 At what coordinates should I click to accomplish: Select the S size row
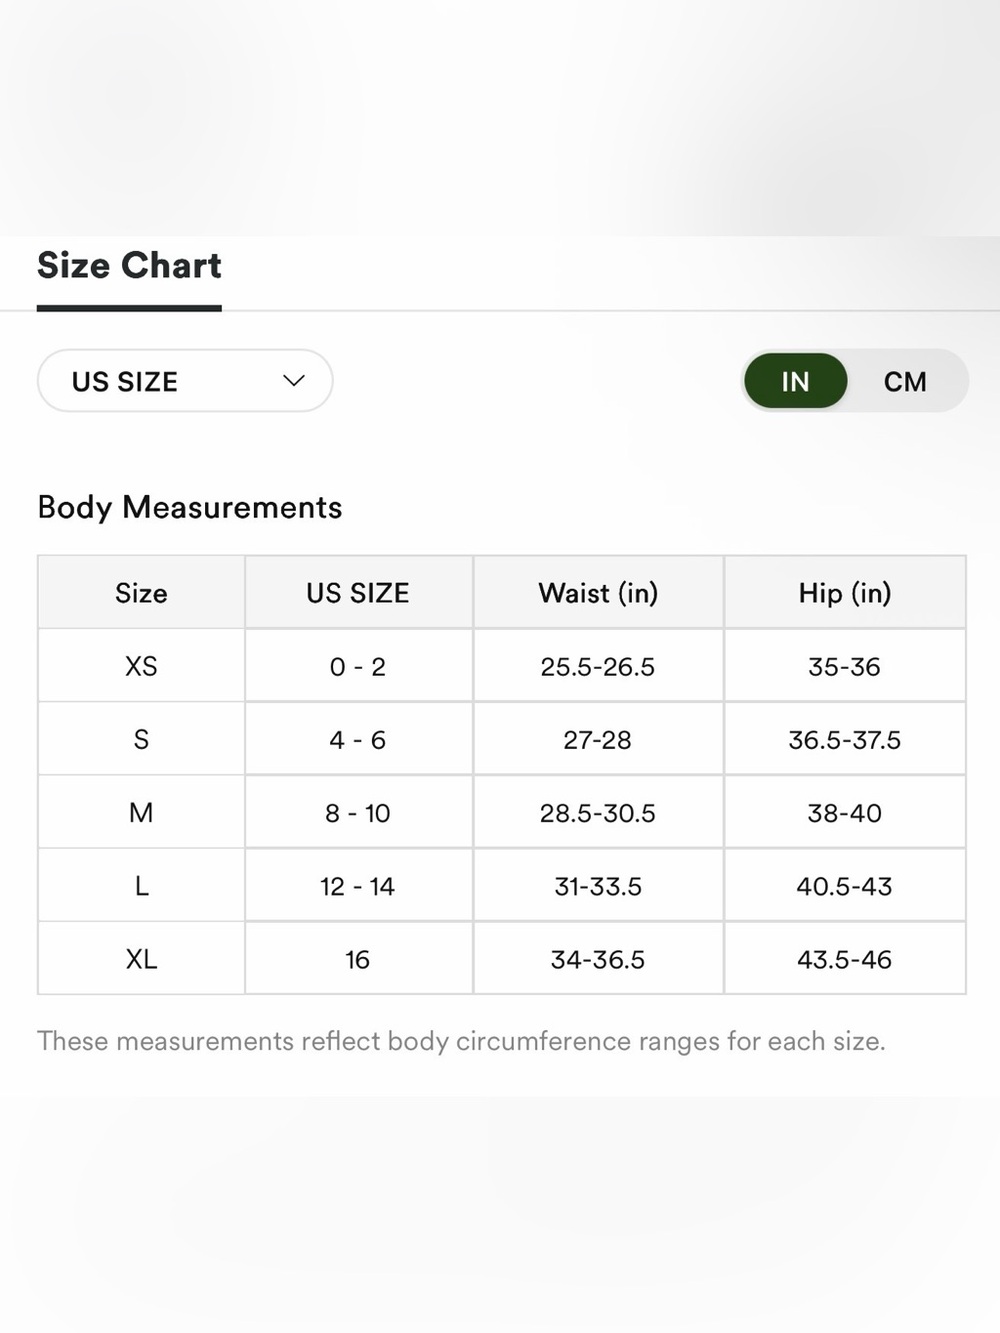502,739
